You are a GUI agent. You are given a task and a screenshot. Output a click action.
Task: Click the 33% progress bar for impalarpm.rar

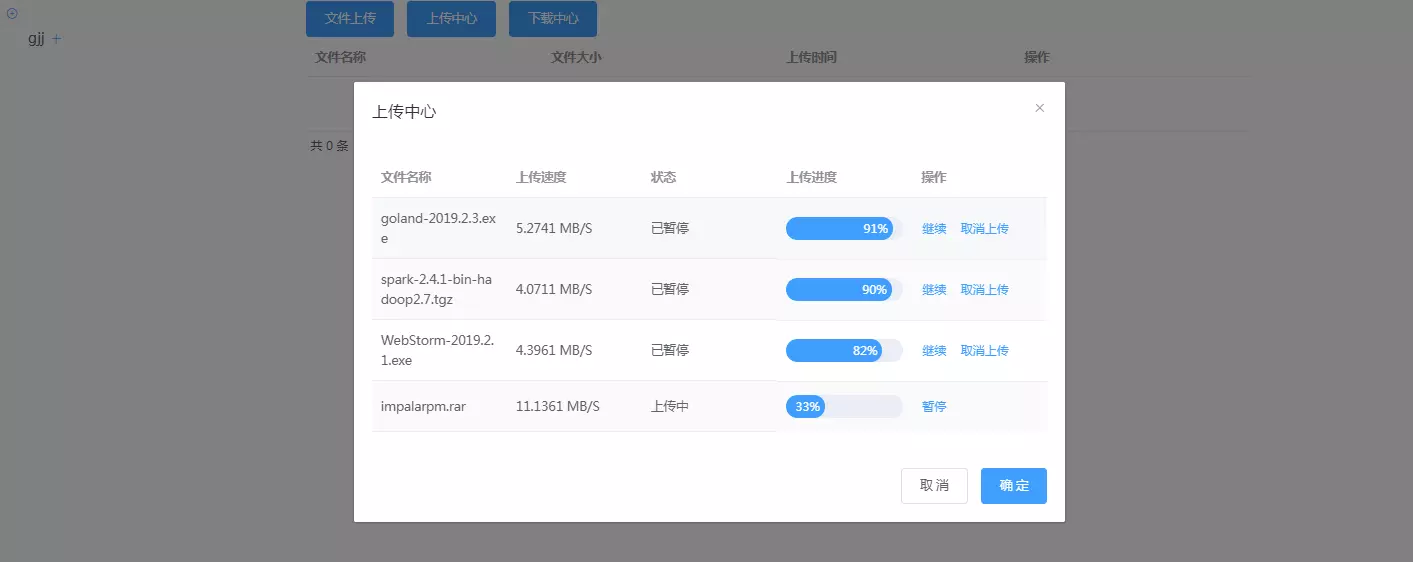[843, 407]
